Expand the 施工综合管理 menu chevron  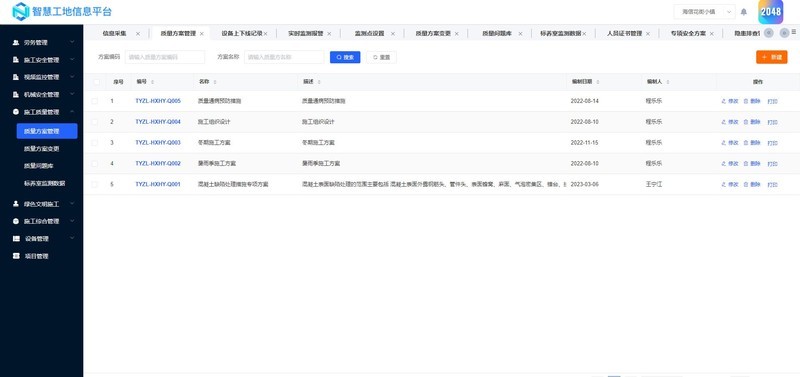coord(72,221)
